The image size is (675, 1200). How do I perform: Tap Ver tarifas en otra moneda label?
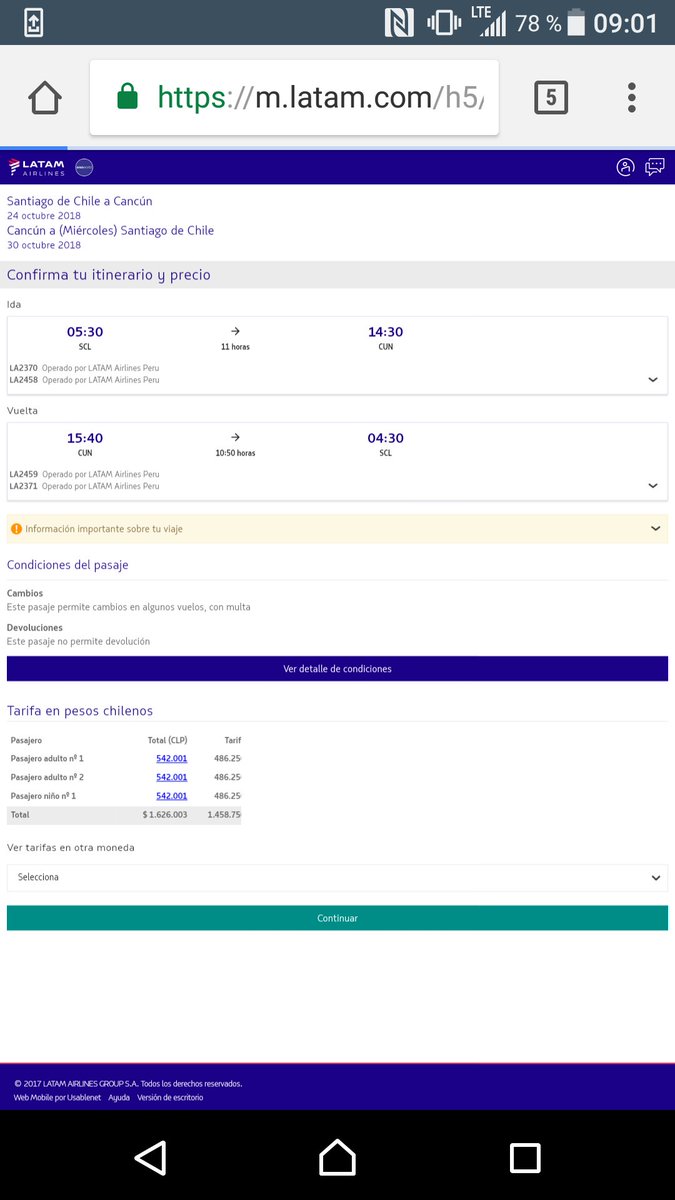pyautogui.click(x=71, y=848)
